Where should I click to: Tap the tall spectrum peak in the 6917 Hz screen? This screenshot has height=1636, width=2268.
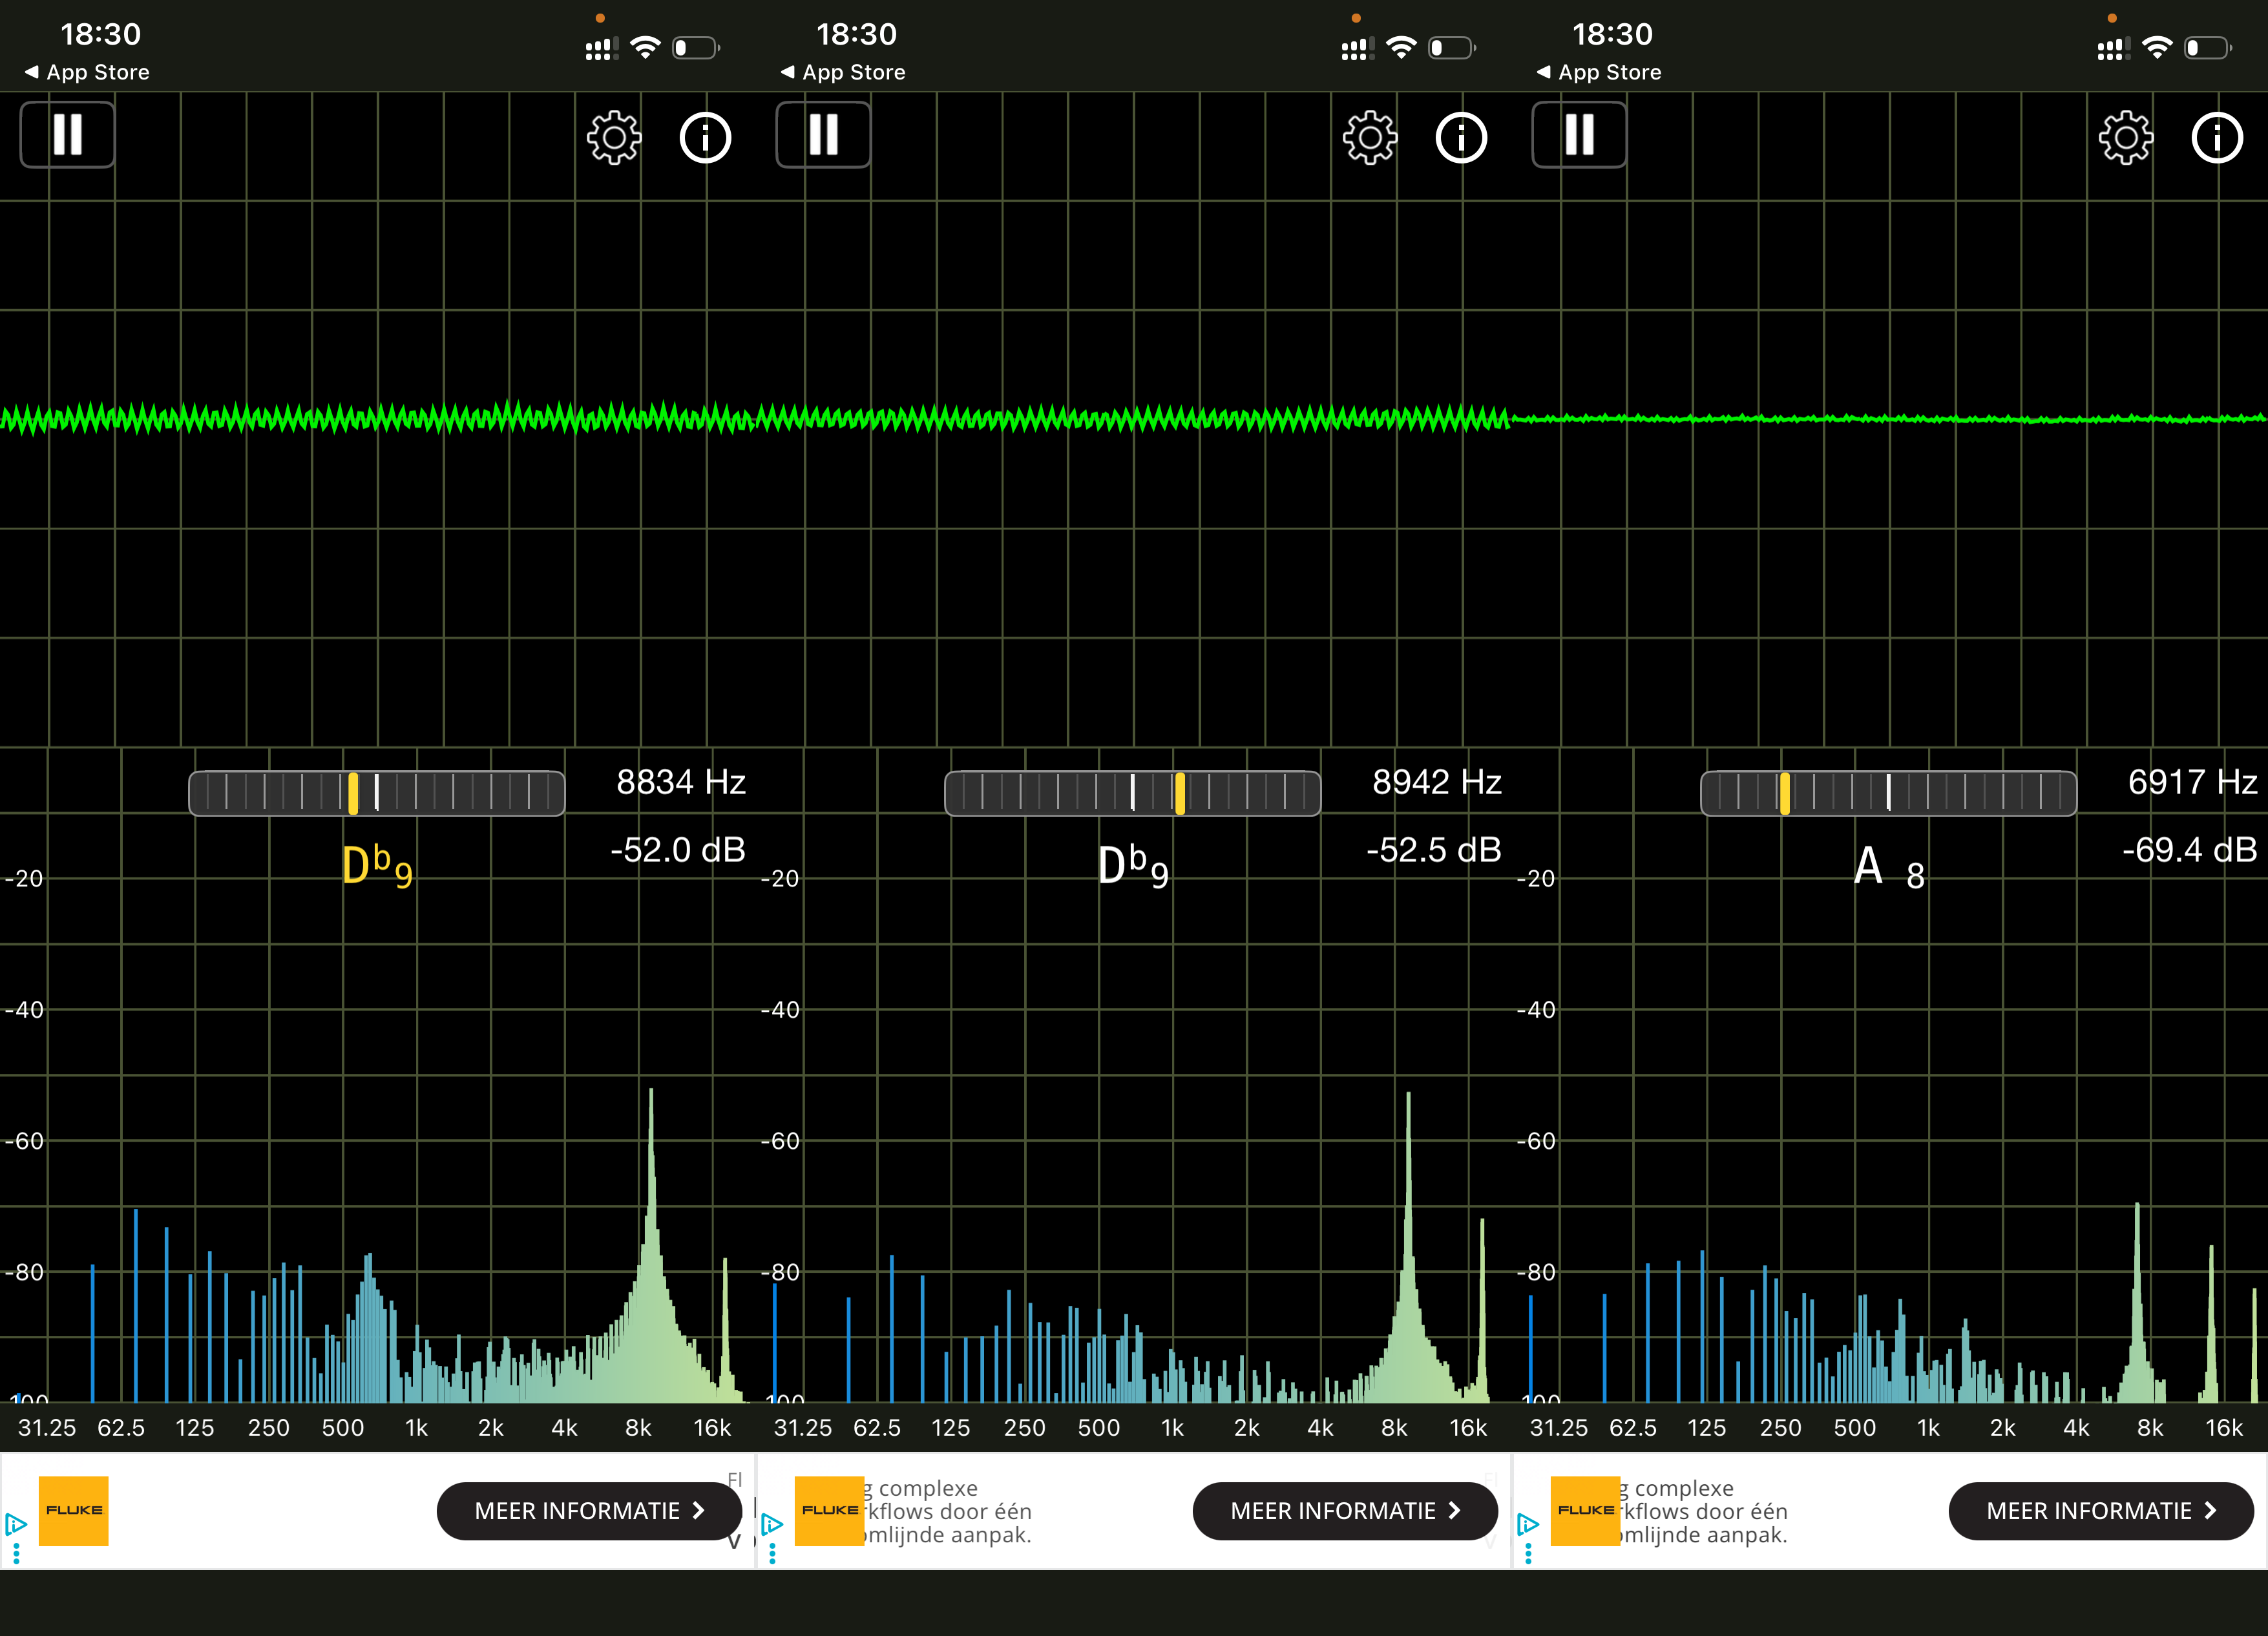(2137, 1302)
